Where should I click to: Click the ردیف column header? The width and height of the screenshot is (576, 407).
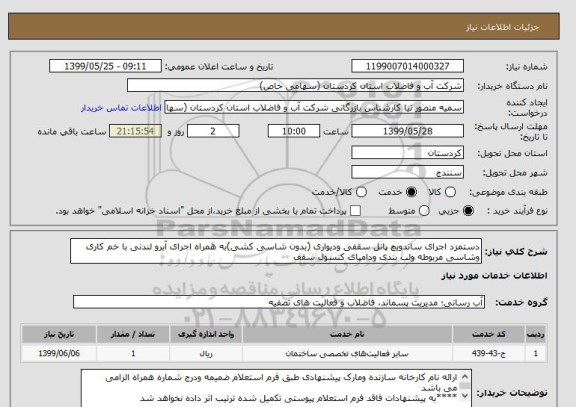point(536,334)
